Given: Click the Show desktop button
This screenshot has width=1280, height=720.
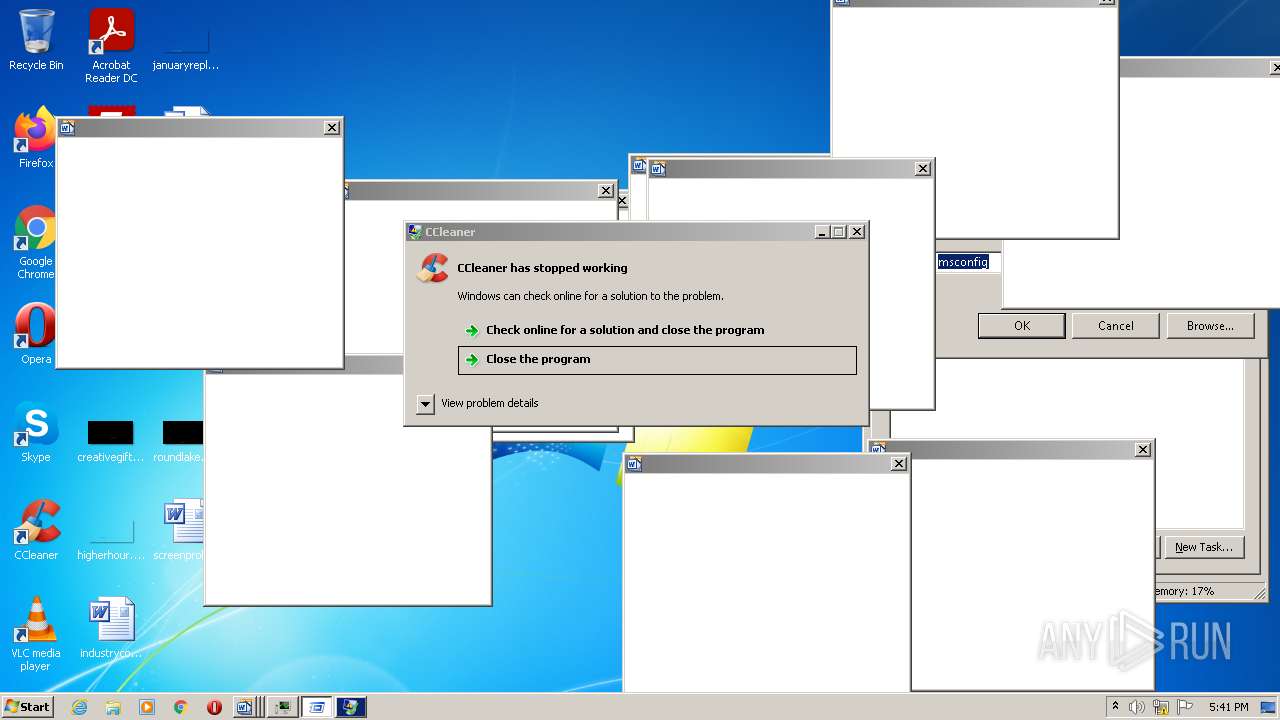Looking at the screenshot, I should click(x=1268, y=707).
